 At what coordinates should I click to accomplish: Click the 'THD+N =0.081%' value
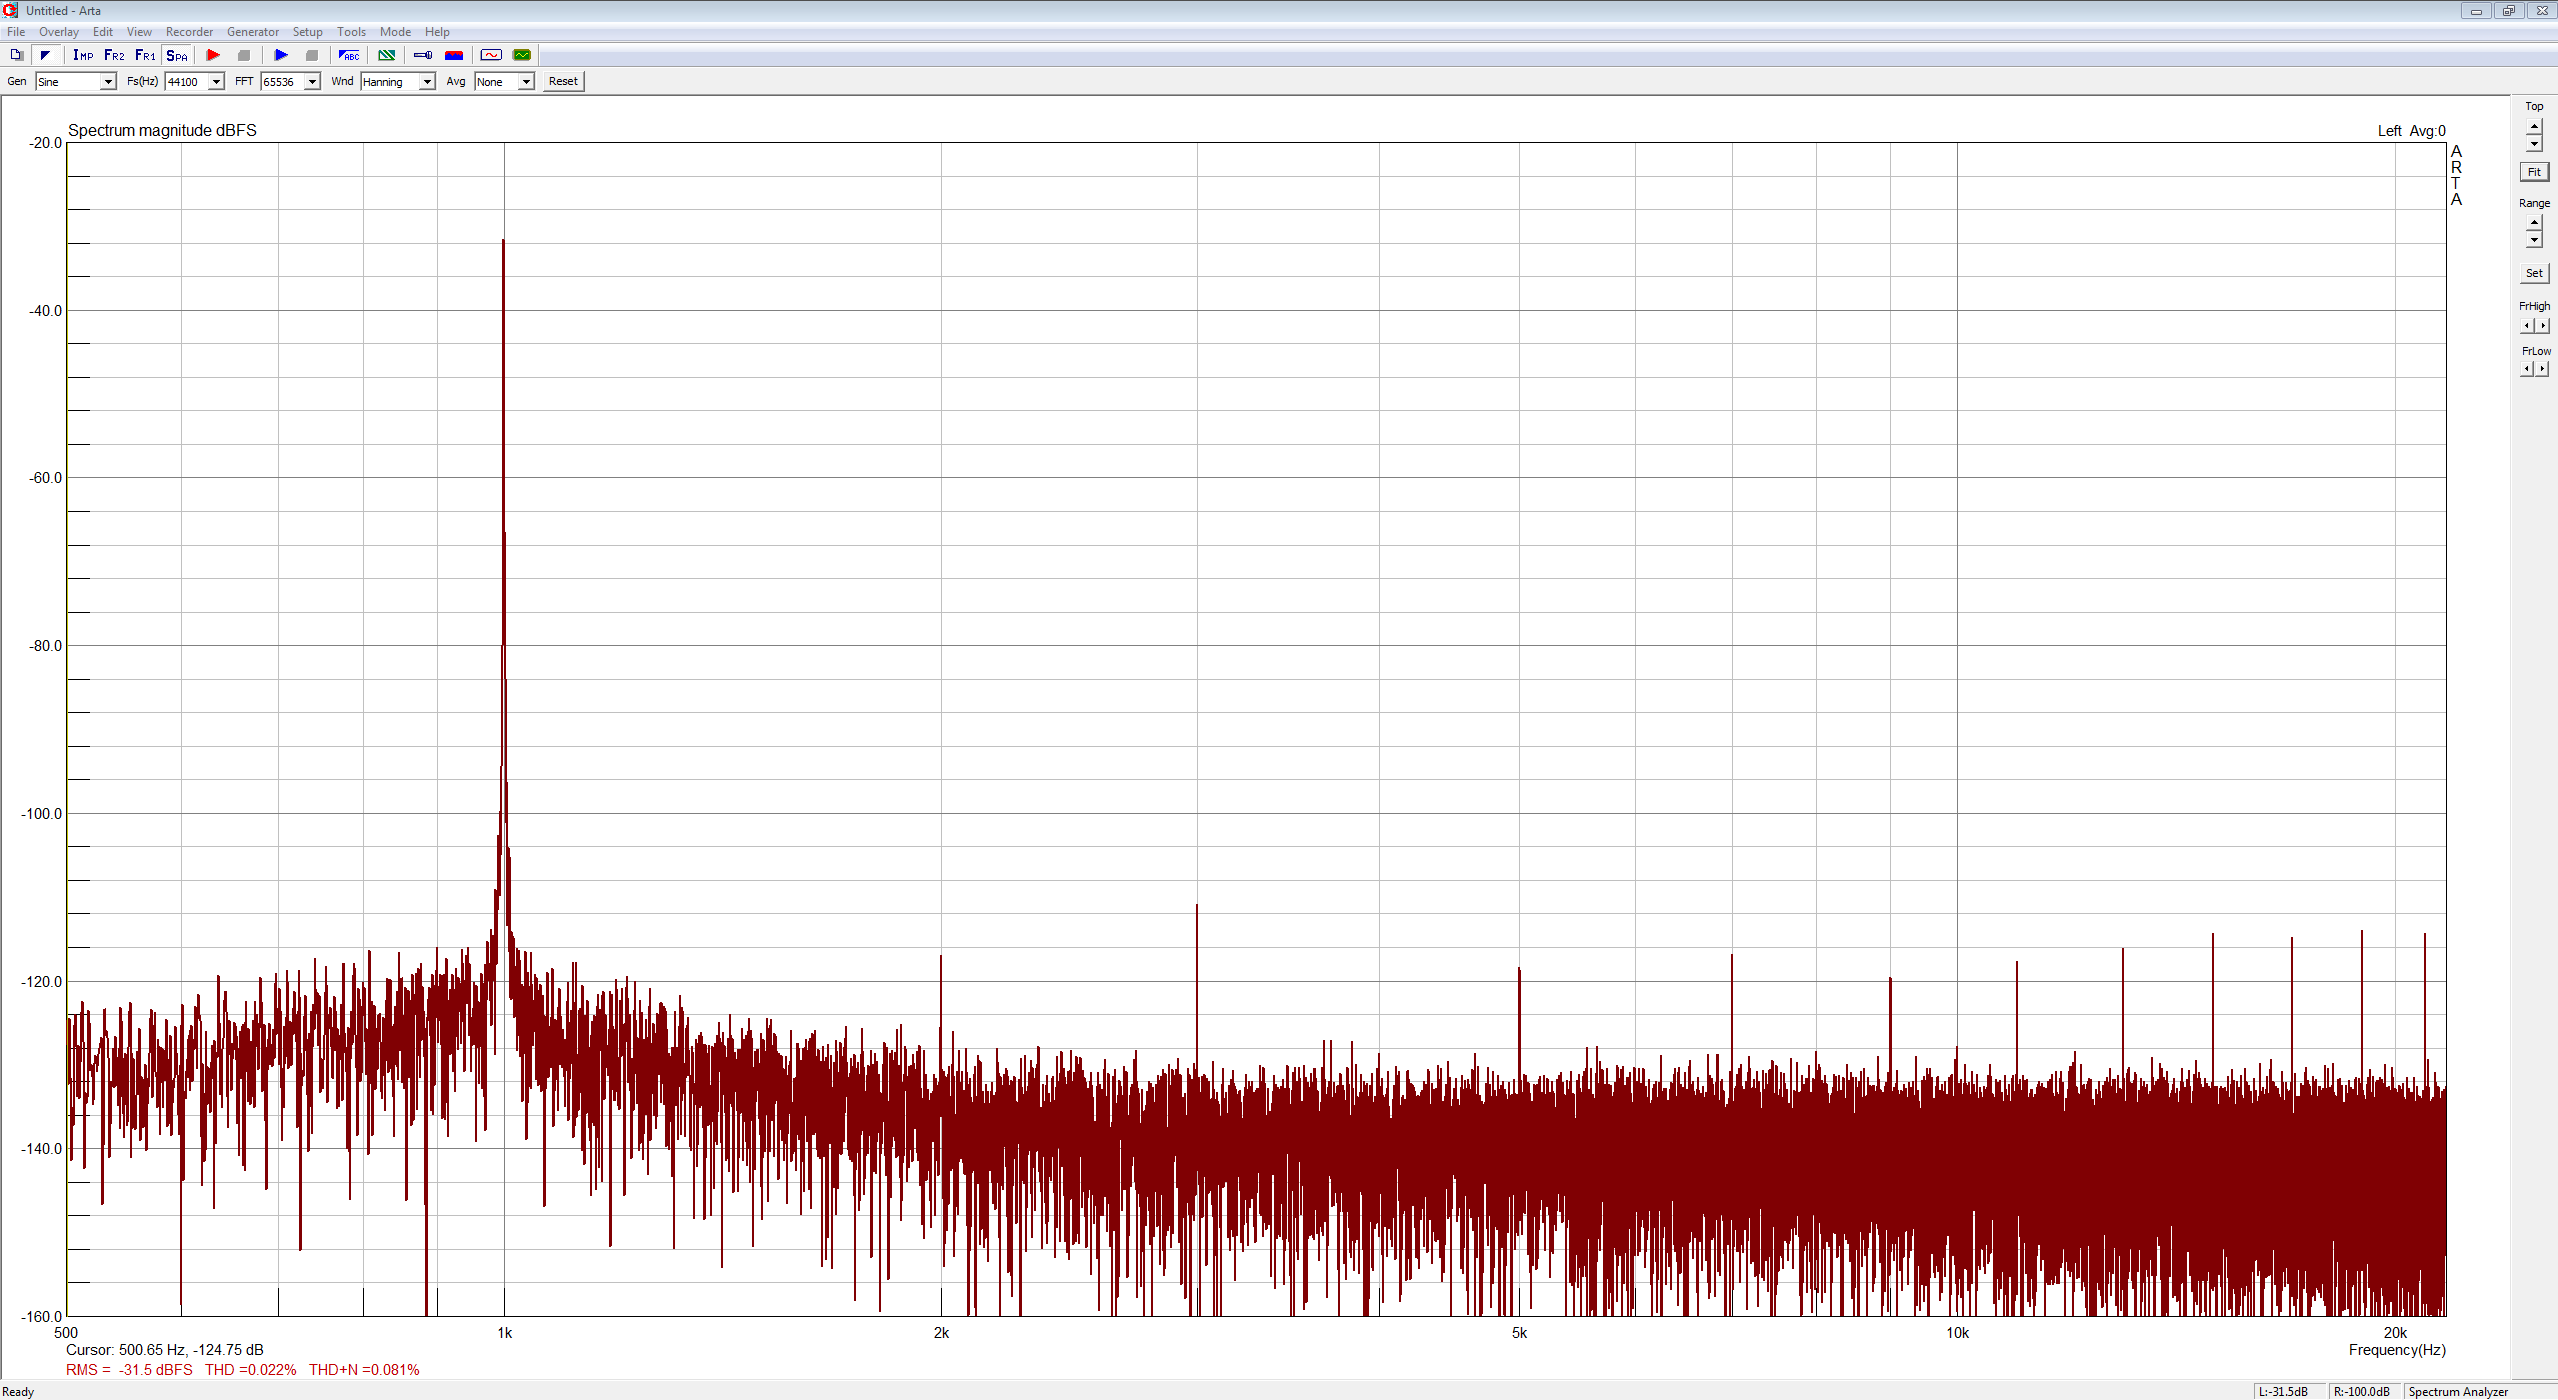364,1370
